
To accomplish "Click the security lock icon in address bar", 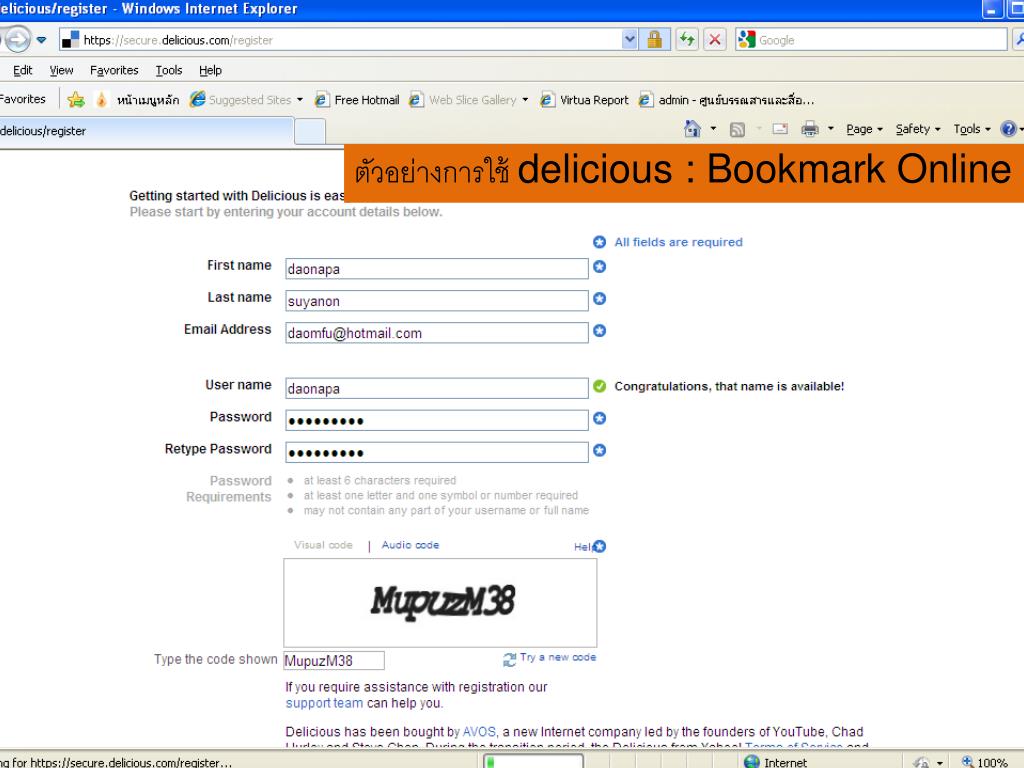I will [654, 40].
